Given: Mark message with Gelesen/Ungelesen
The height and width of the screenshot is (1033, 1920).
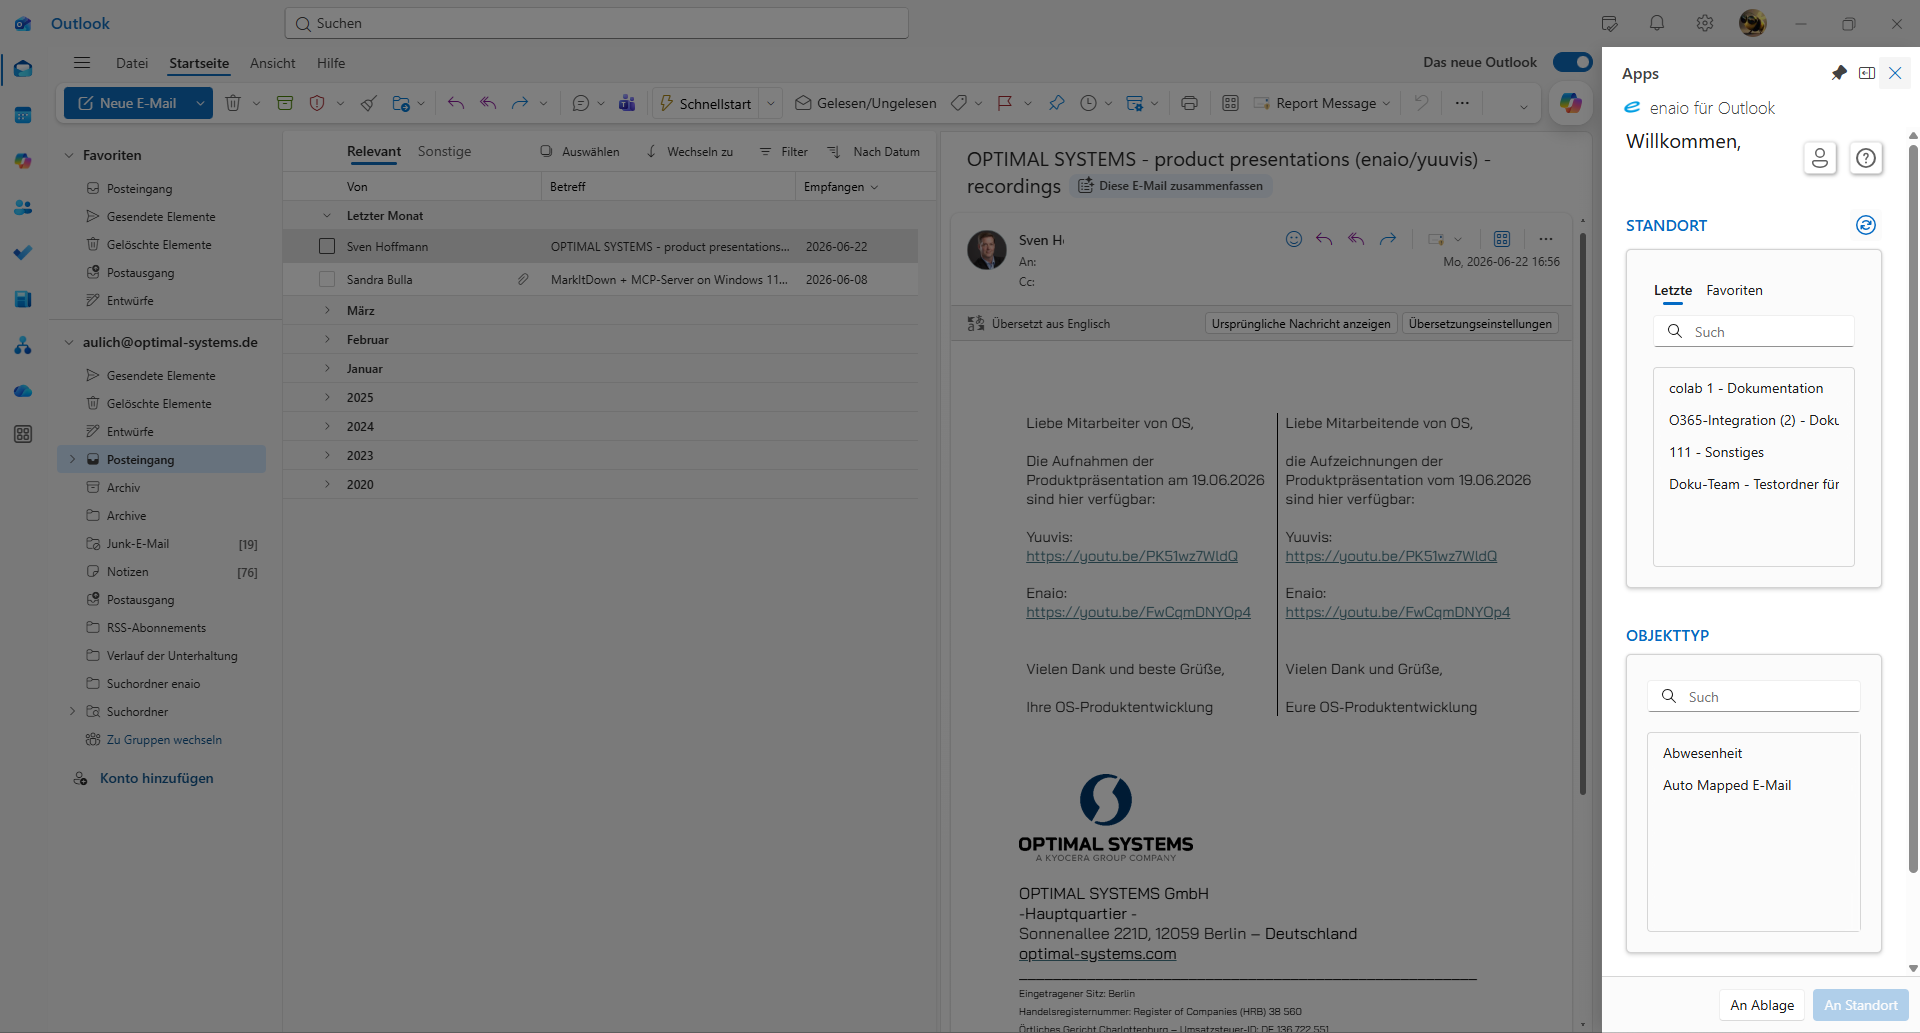Looking at the screenshot, I should (x=866, y=103).
